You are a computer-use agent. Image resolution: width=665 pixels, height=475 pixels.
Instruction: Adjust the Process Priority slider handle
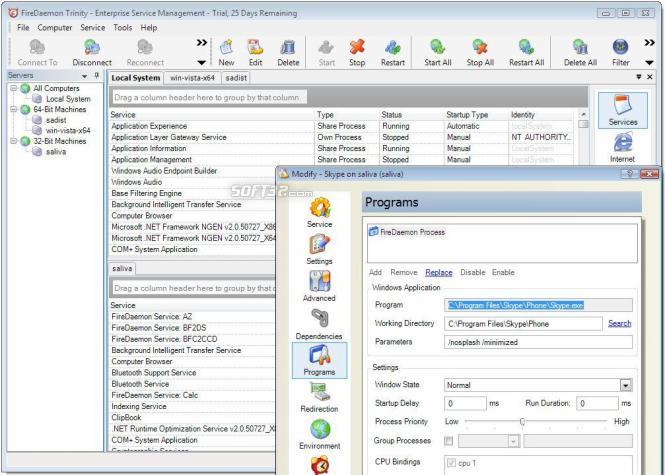point(522,422)
